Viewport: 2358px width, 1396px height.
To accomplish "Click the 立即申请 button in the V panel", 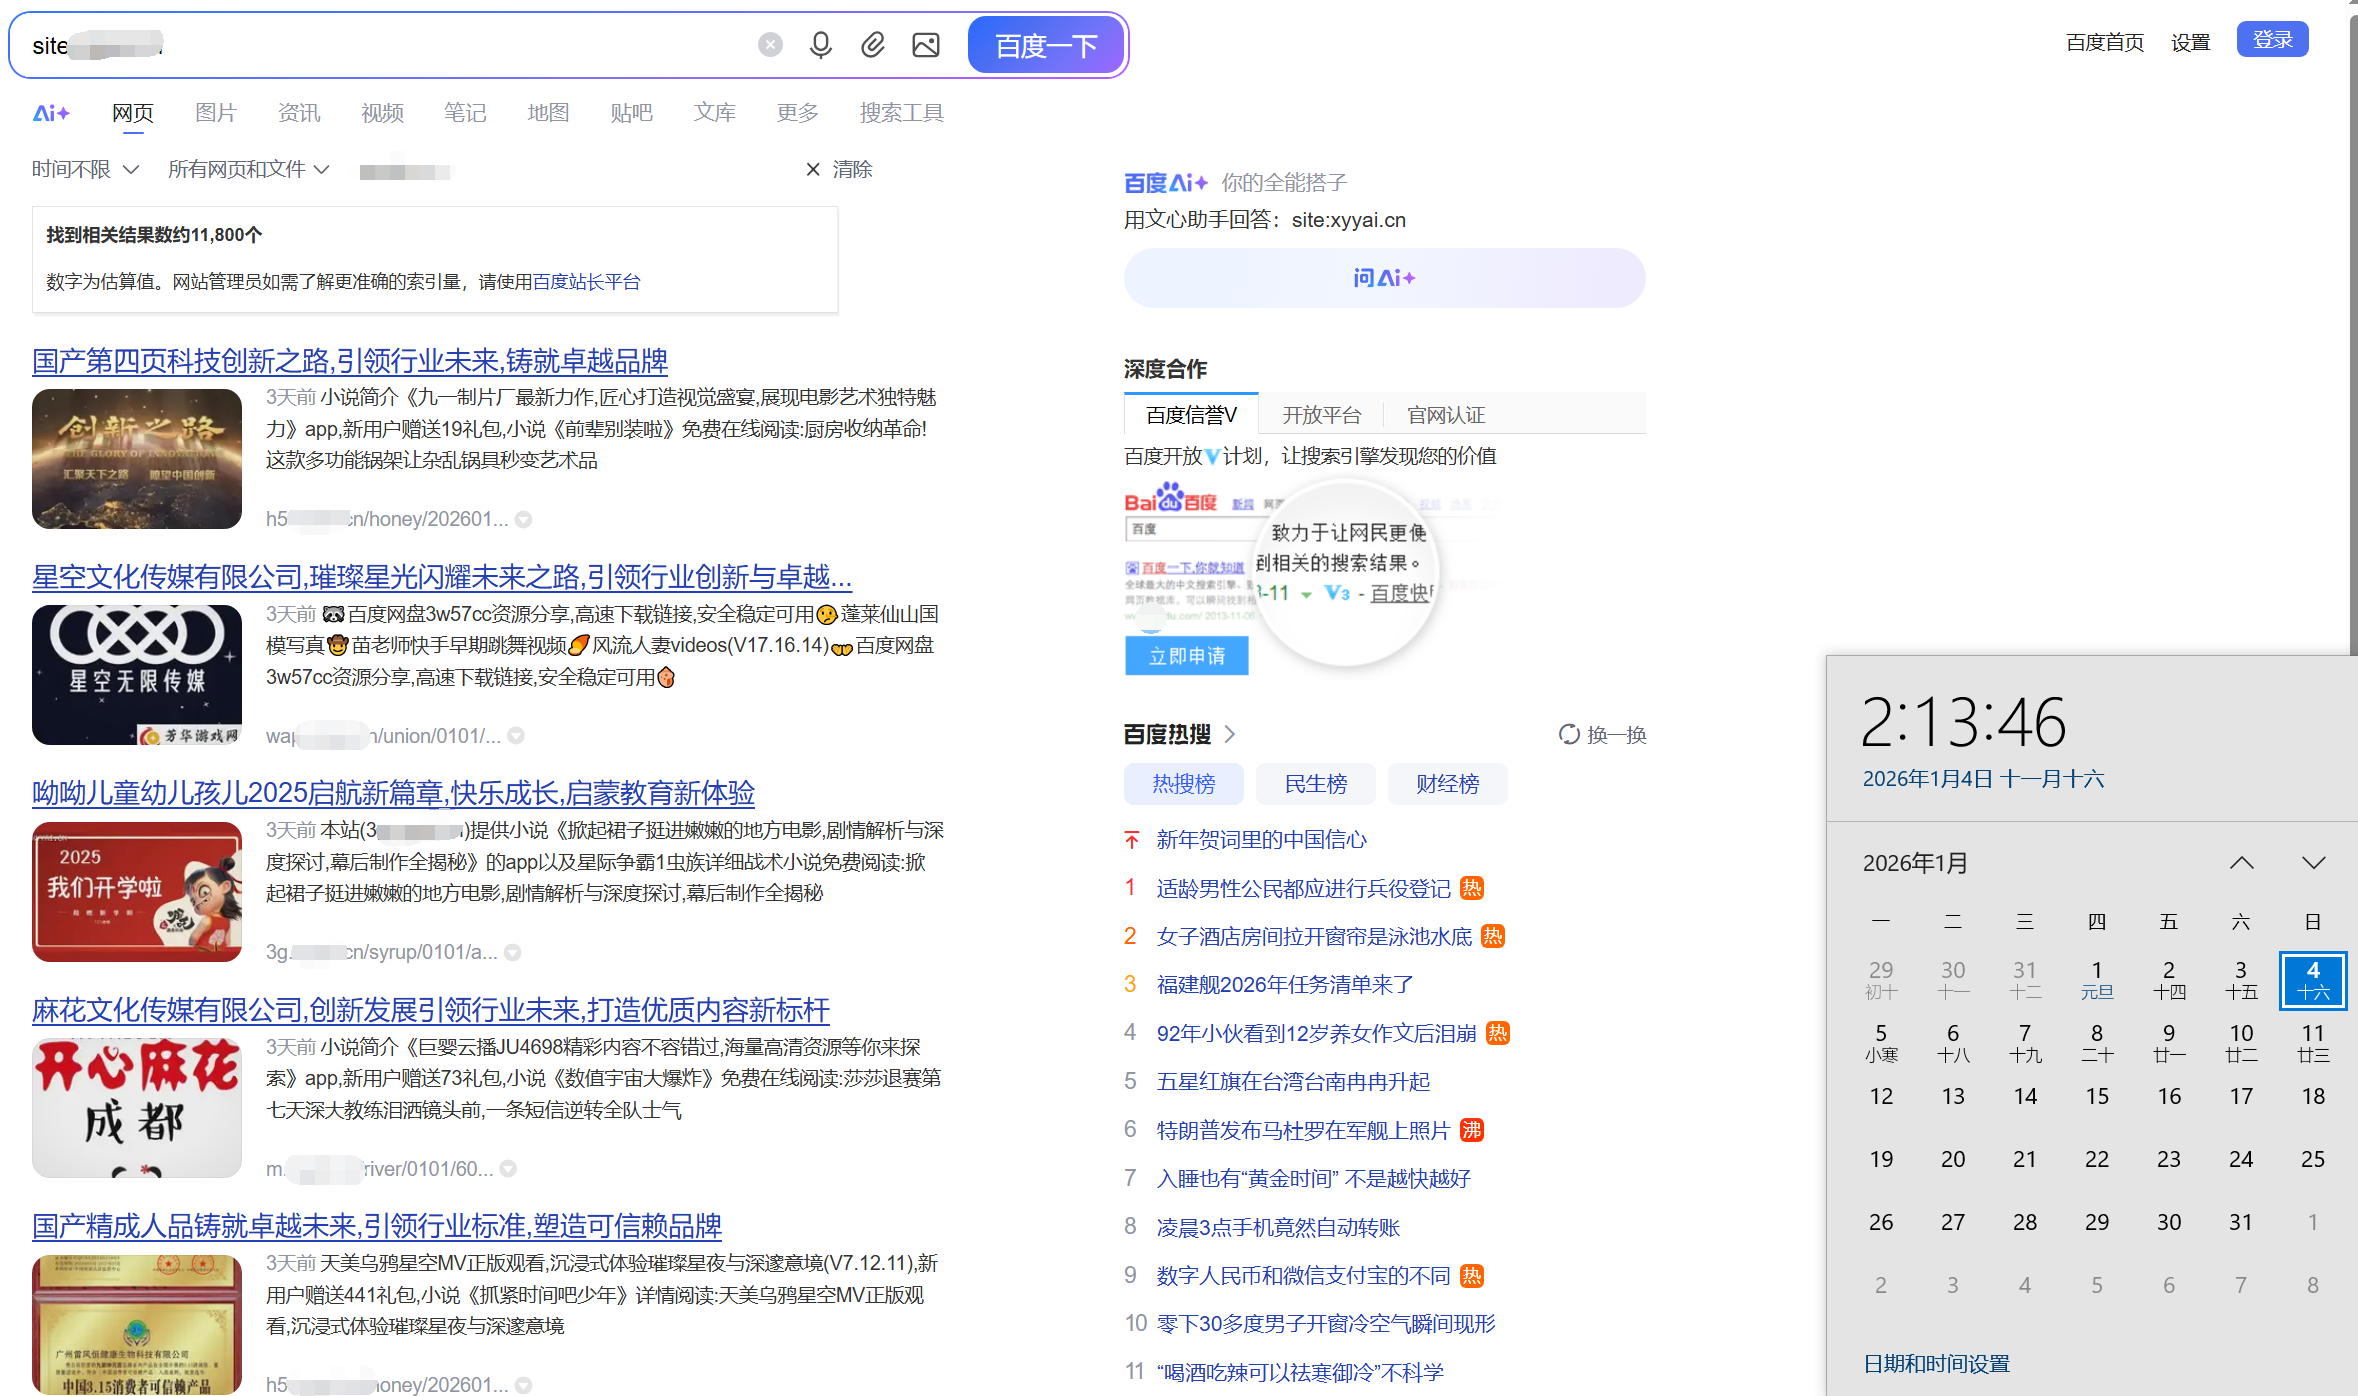I will (1186, 656).
